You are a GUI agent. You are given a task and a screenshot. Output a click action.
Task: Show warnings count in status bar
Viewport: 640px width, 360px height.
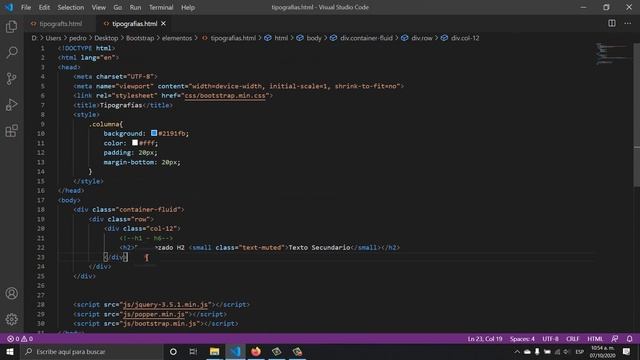(27, 339)
